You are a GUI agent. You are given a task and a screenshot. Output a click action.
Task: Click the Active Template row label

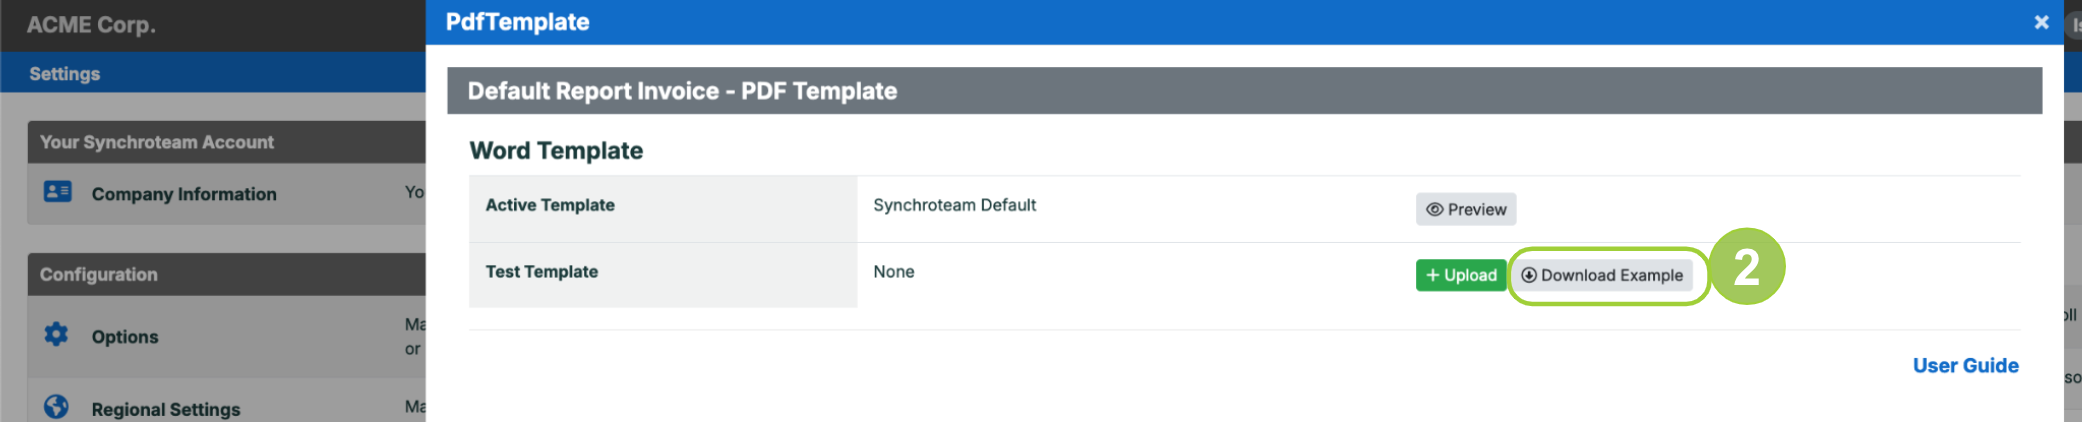(x=550, y=205)
